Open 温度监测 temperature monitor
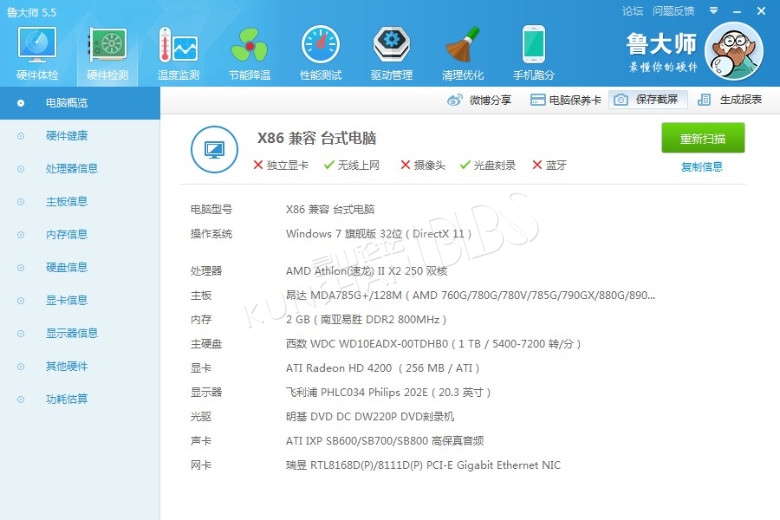780x520 pixels. pyautogui.click(x=178, y=54)
